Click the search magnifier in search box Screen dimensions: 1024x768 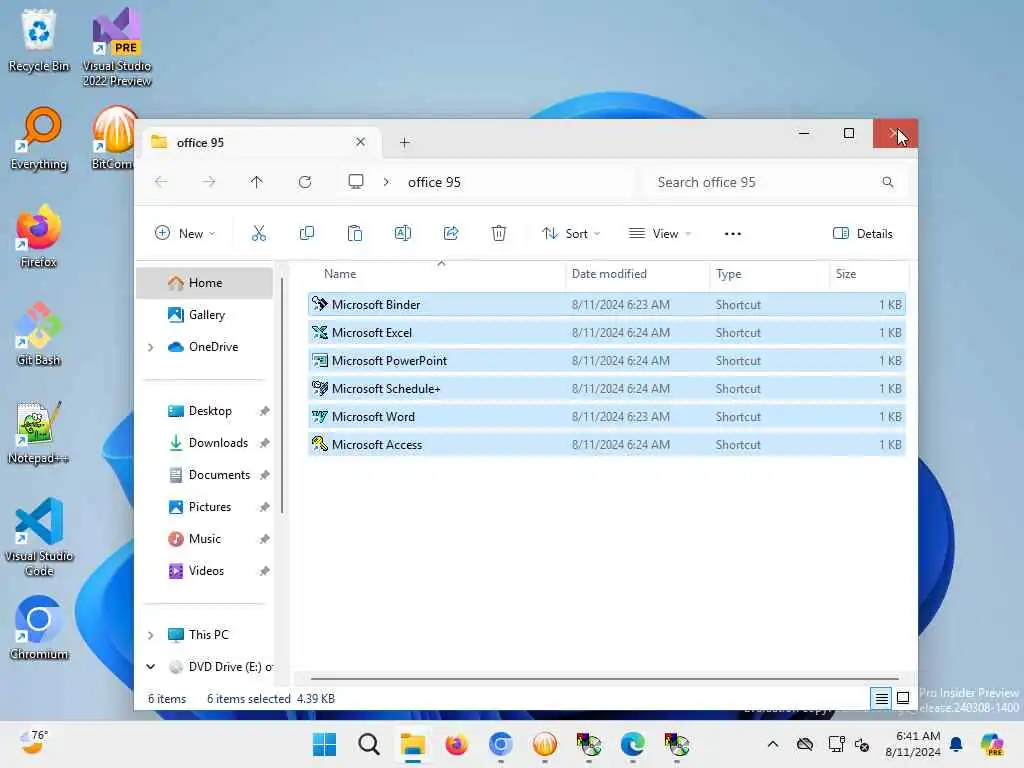point(888,182)
